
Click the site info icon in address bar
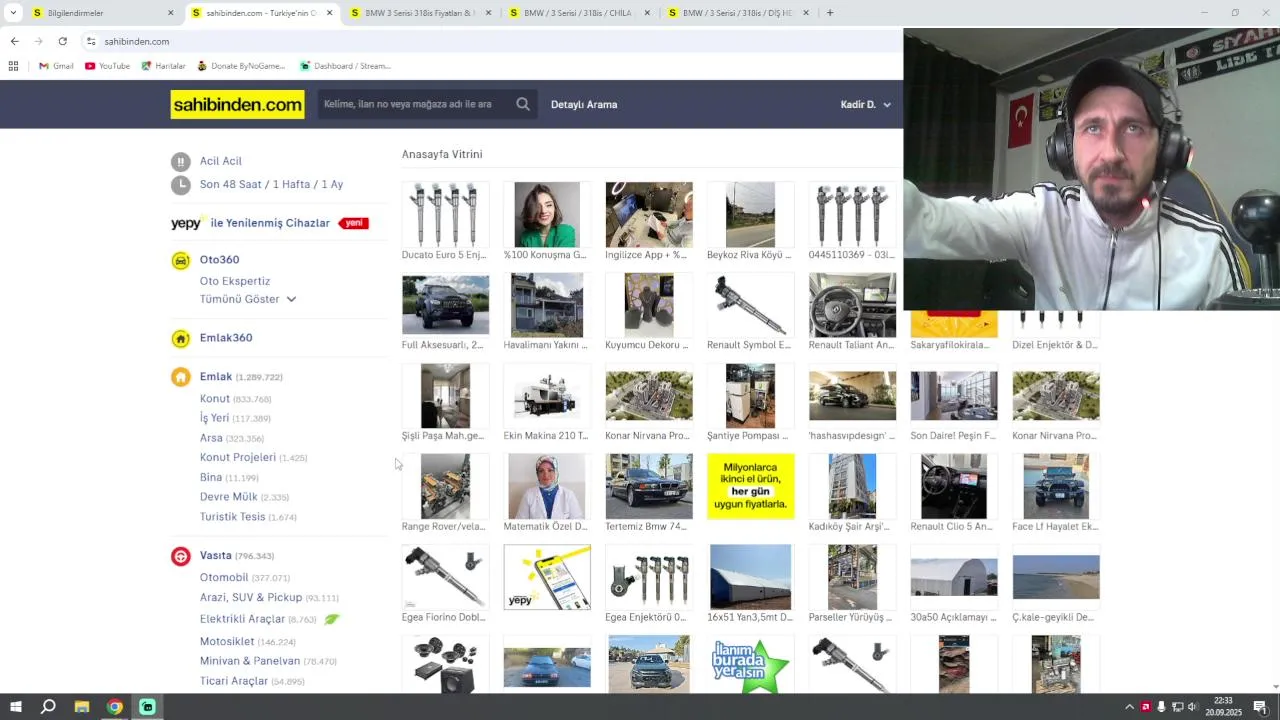coord(91,41)
